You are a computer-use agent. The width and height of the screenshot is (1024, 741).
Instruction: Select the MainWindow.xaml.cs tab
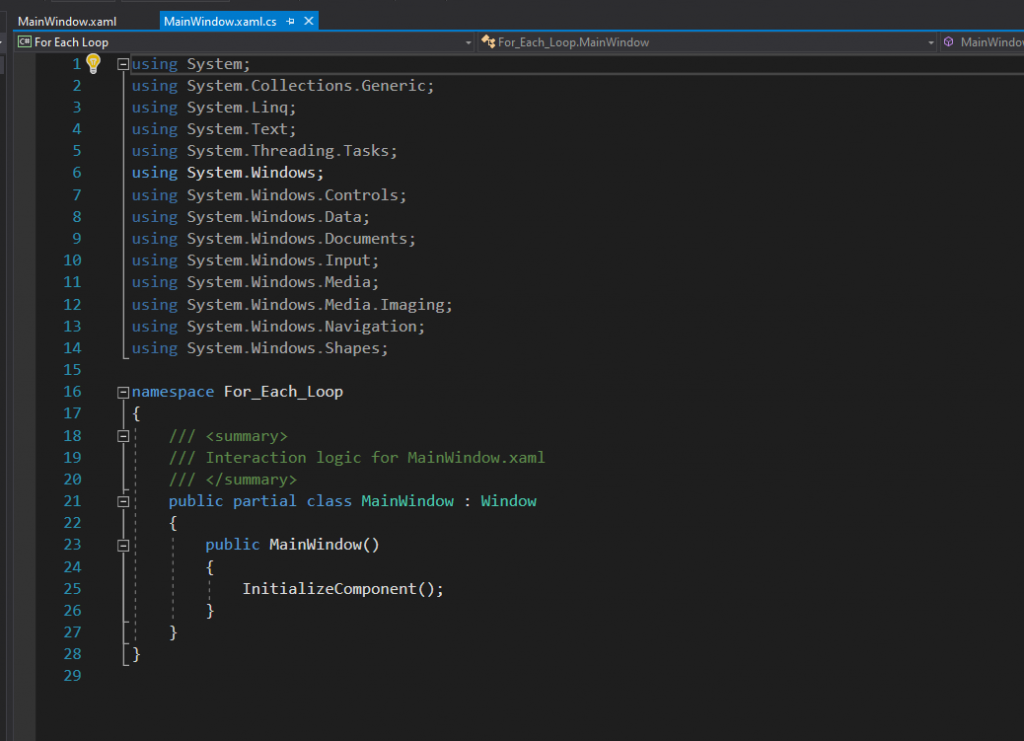pyautogui.click(x=225, y=20)
